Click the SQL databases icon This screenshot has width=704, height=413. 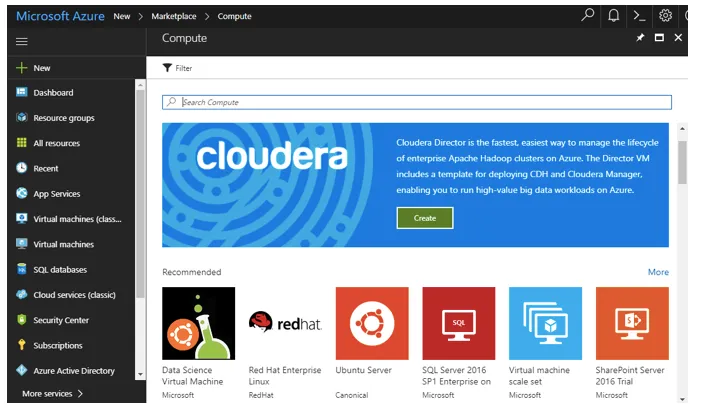[x=22, y=269]
